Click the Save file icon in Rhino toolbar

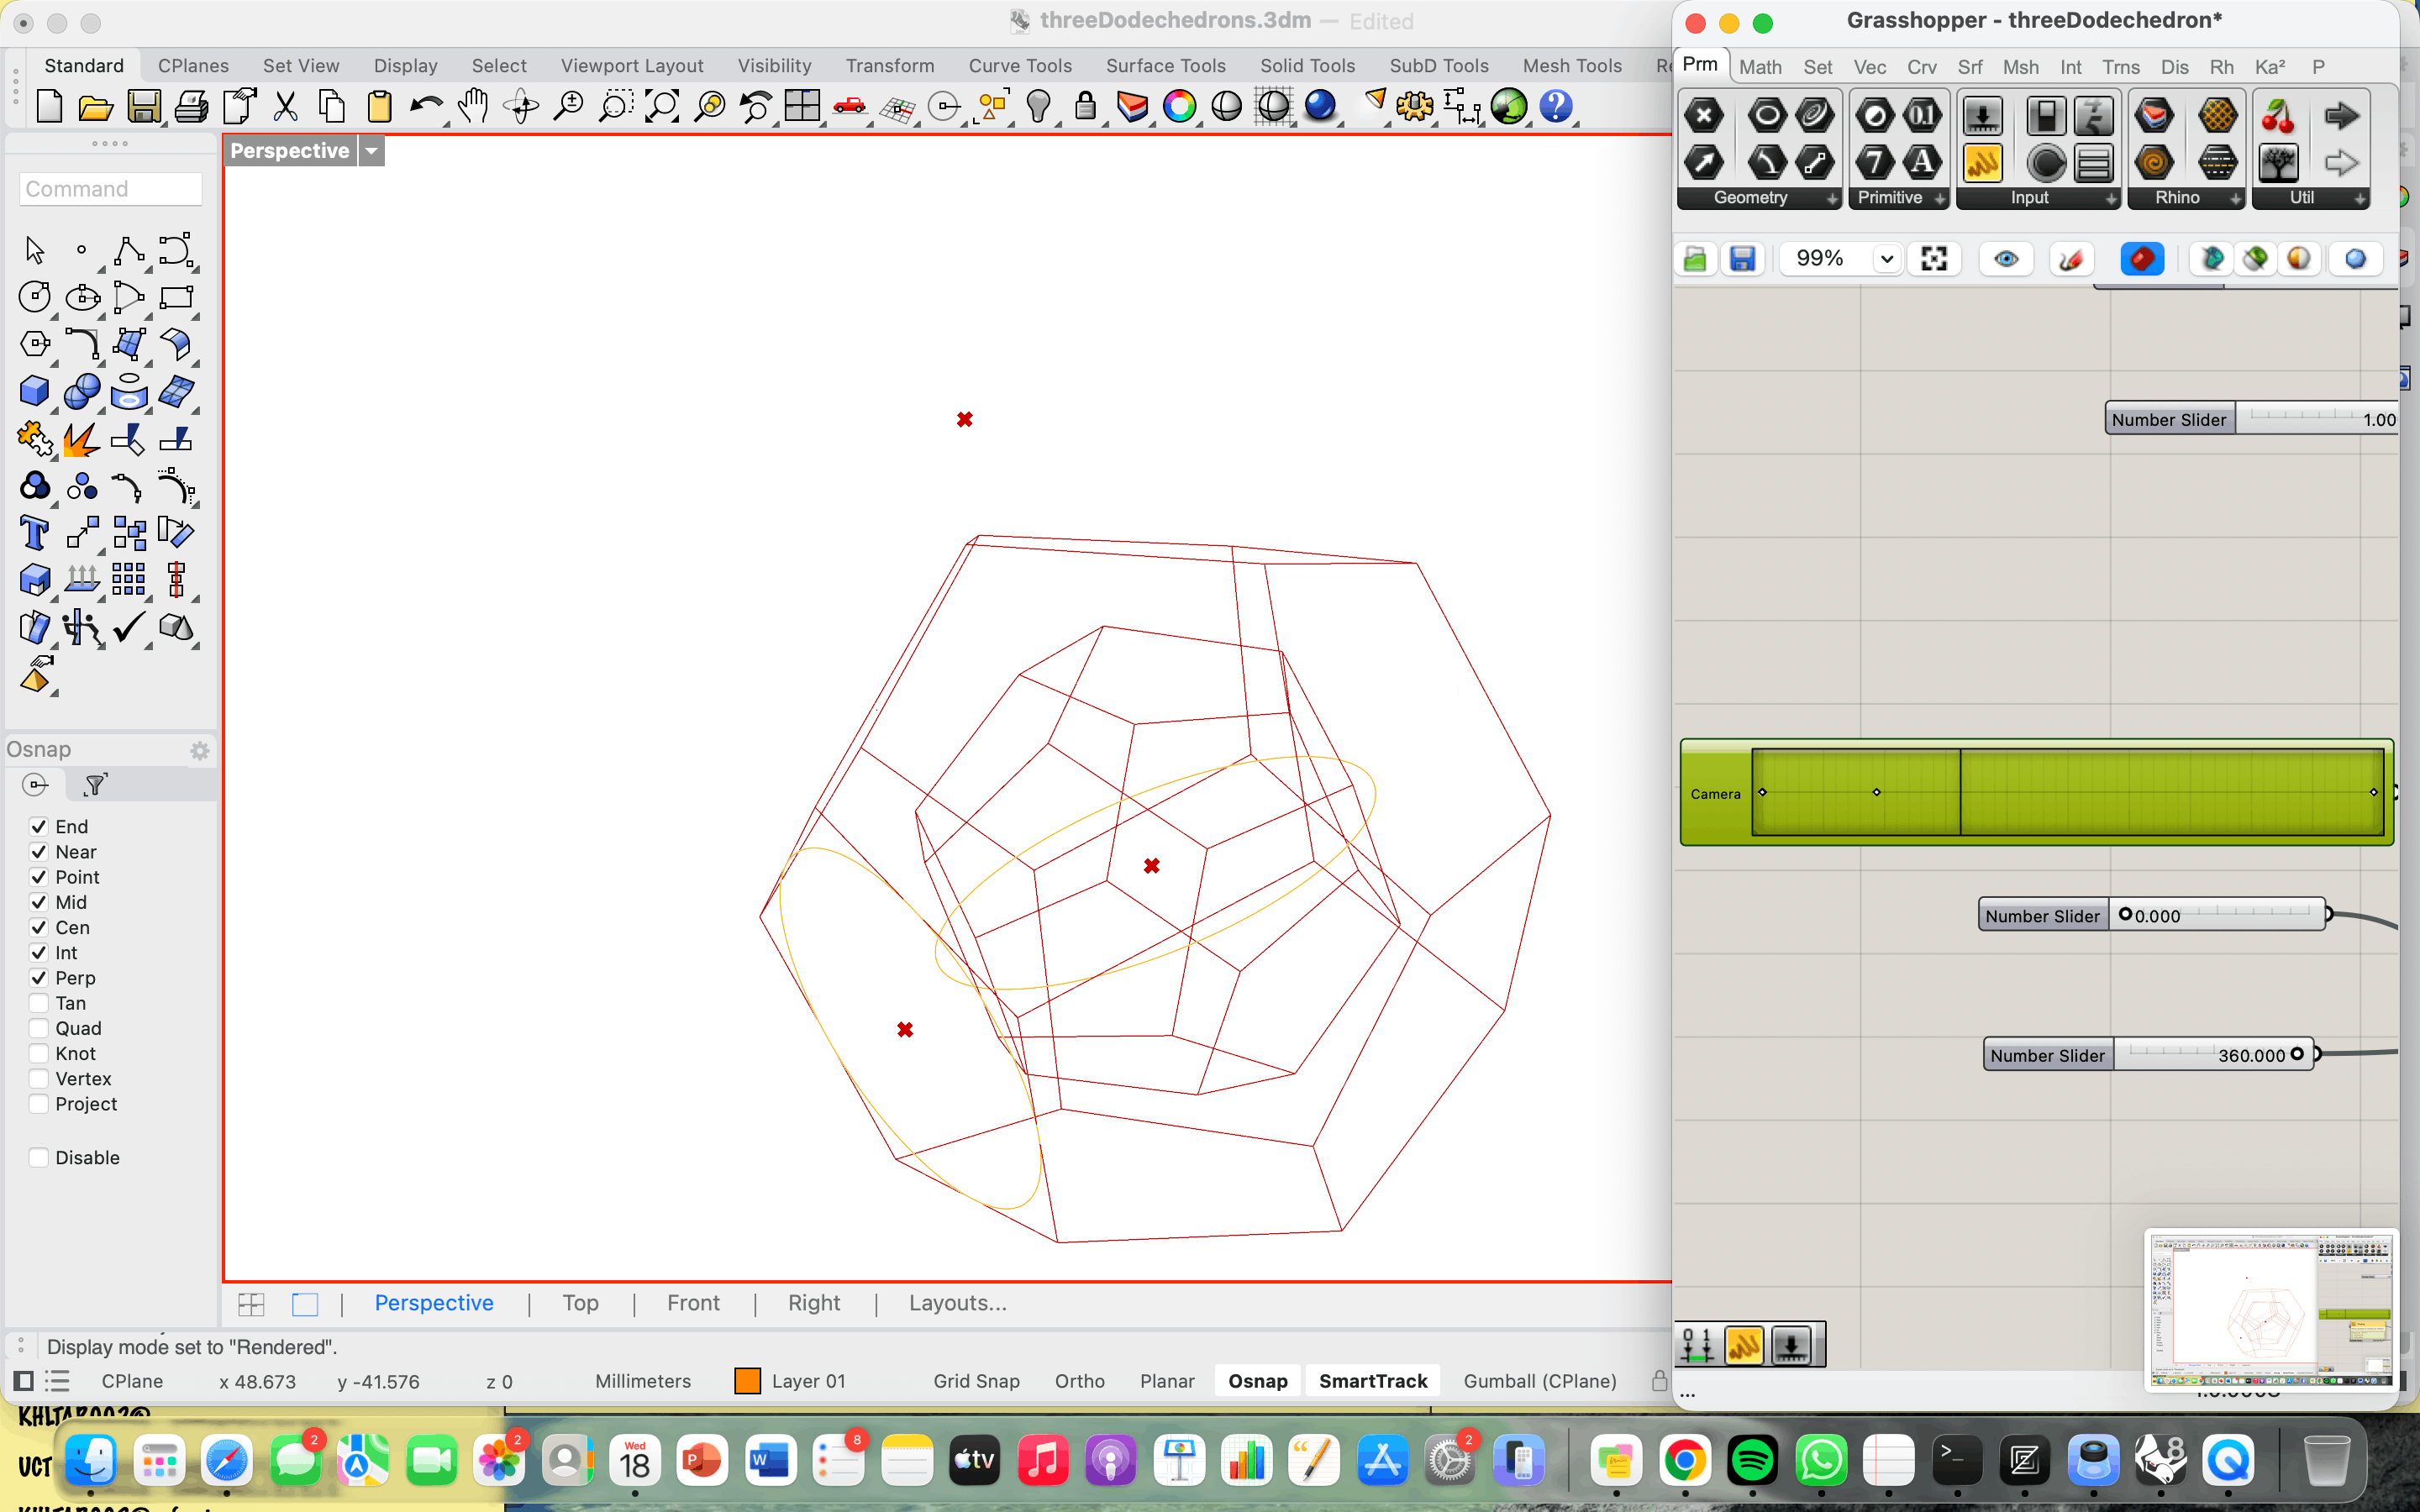point(144,106)
